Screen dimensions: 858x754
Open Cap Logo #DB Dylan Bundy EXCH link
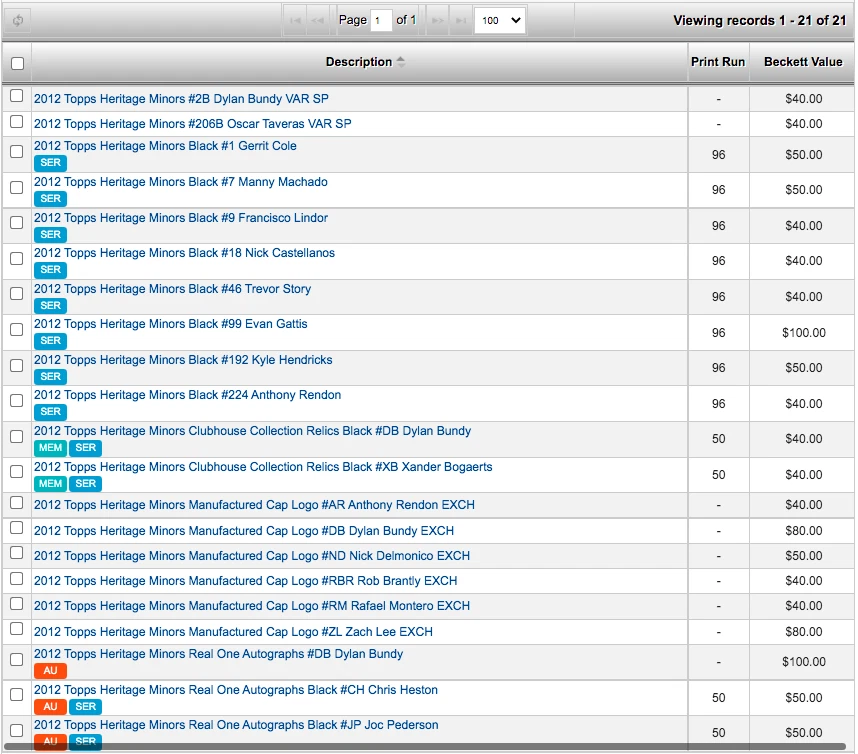point(244,531)
